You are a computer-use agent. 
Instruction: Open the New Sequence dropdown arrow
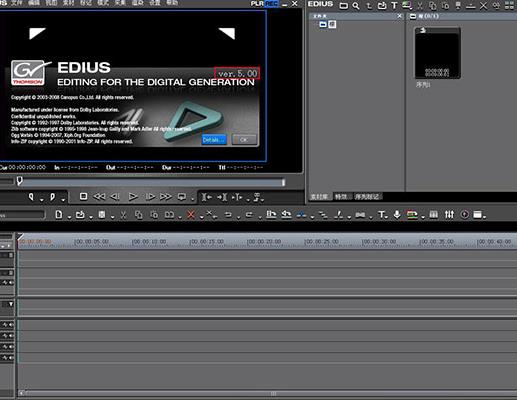(x=69, y=217)
